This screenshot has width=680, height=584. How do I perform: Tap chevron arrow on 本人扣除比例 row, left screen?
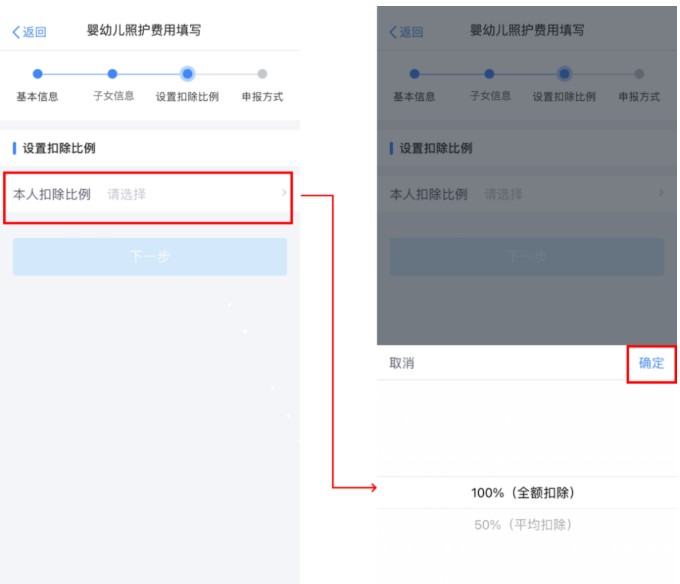[x=284, y=192]
